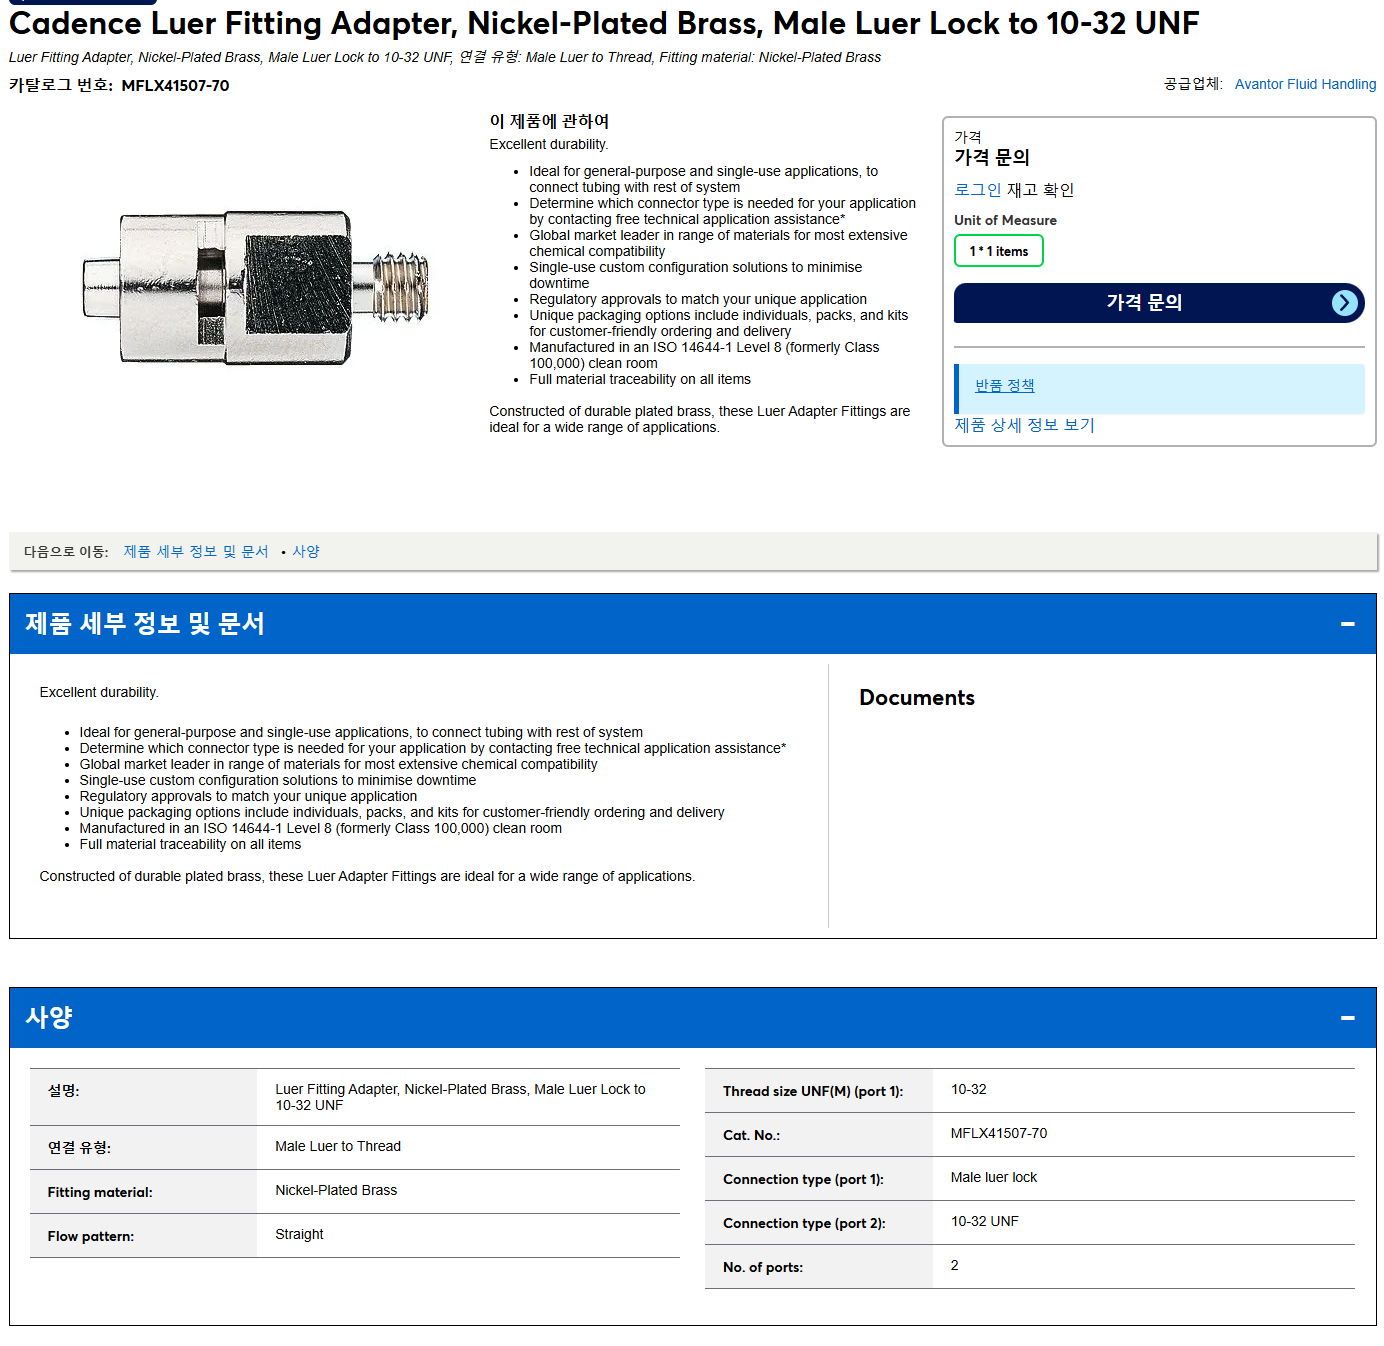Open 제품 상세 정보 보기 link
This screenshot has width=1384, height=1346.
tap(1024, 425)
